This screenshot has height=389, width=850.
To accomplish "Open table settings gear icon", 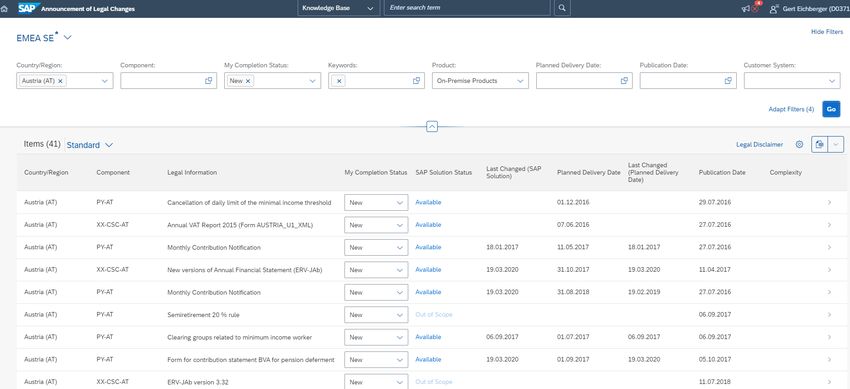I will point(799,145).
